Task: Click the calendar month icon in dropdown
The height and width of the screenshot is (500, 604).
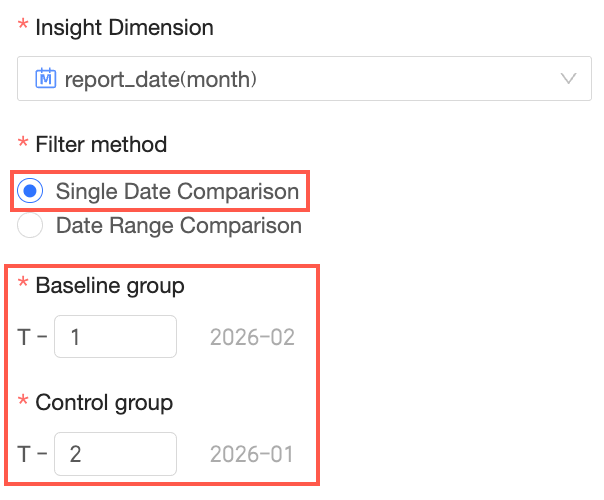Action: (45, 78)
